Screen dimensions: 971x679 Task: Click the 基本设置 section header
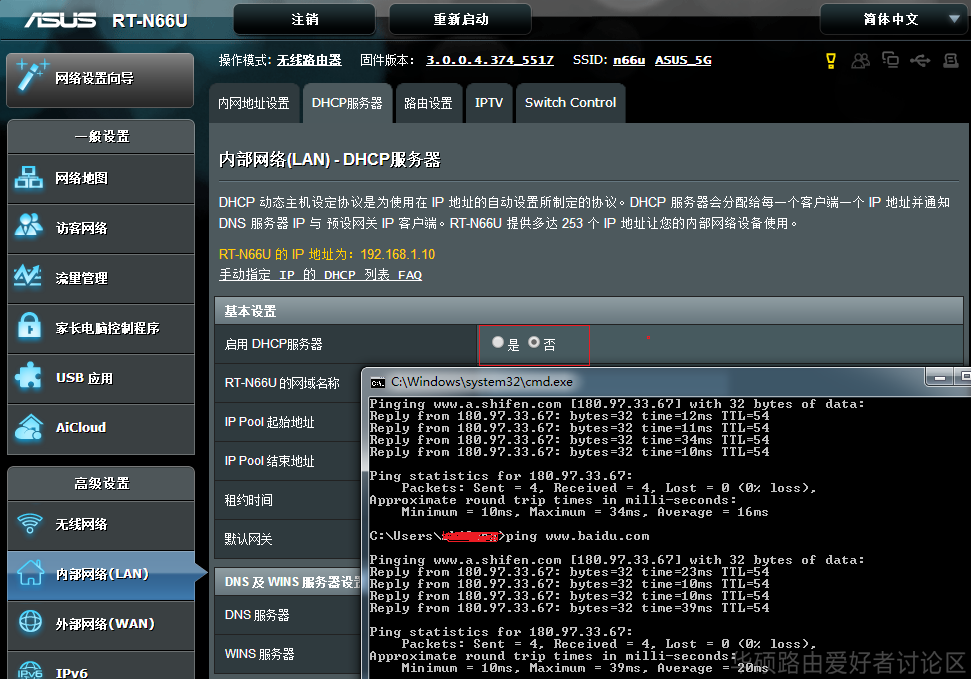[x=589, y=311]
